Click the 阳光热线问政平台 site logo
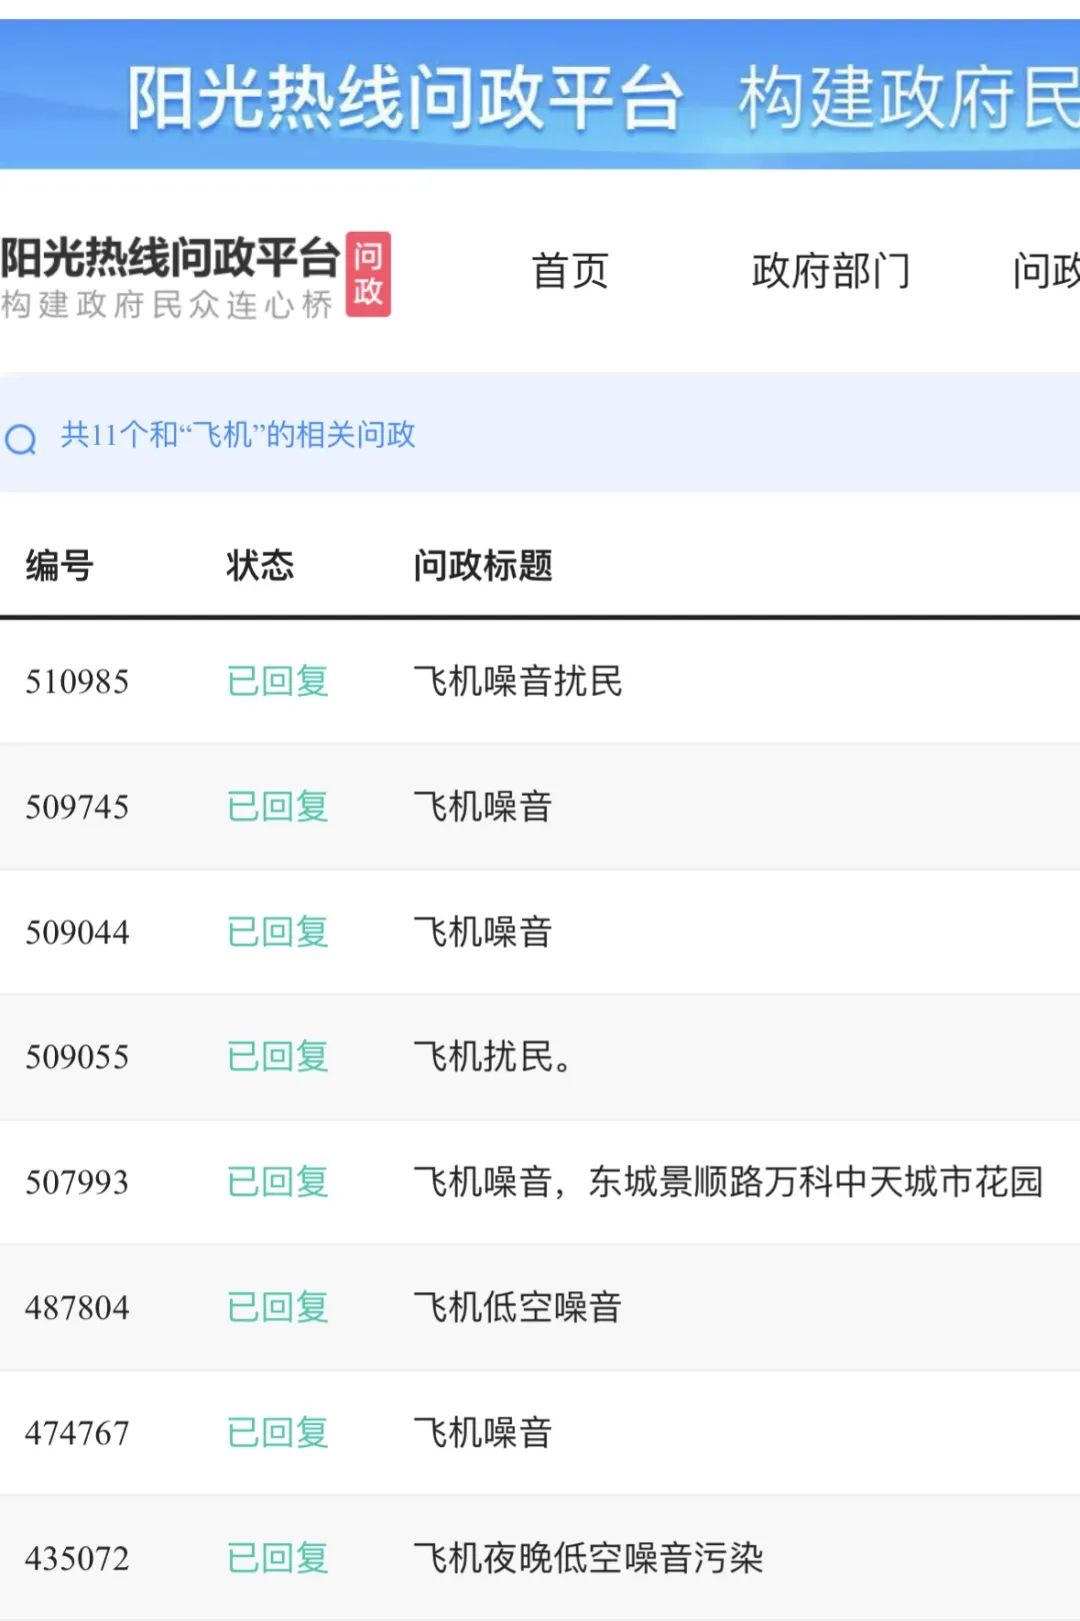This screenshot has width=1080, height=1621. tap(170, 275)
